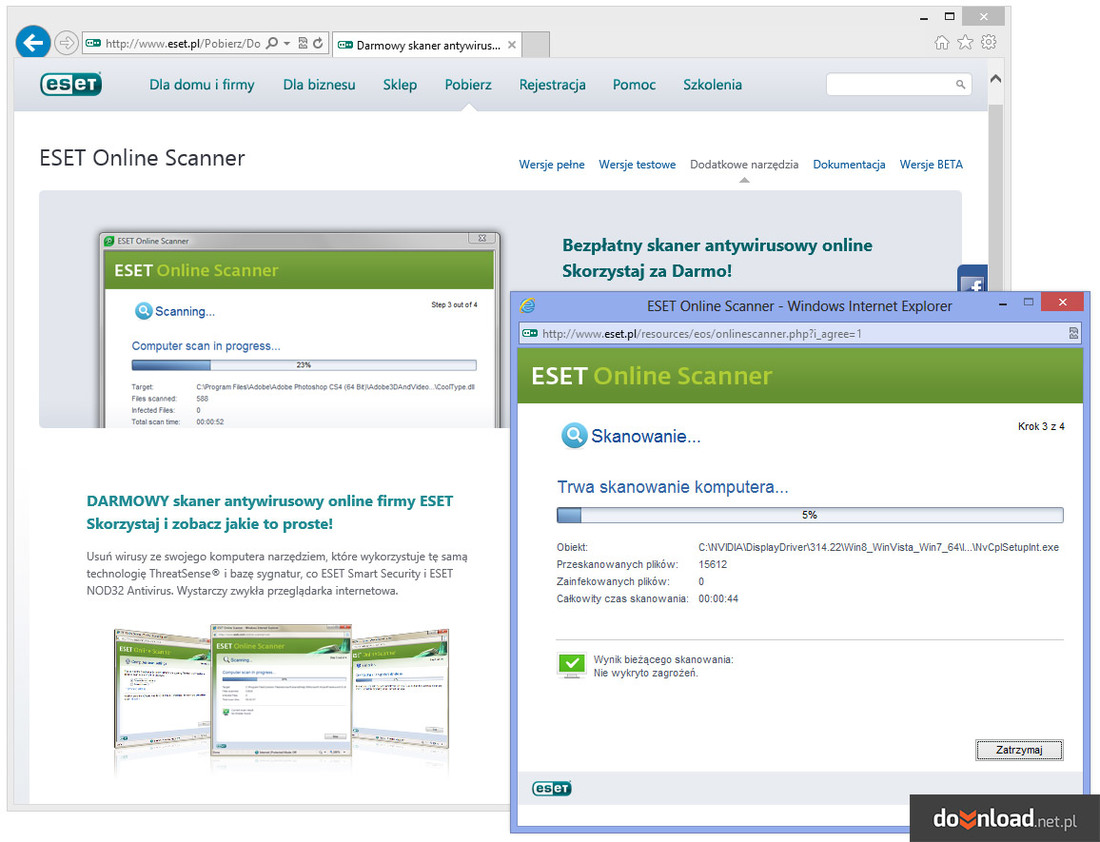The height and width of the screenshot is (842, 1100).
Task: Select the Dodatkowe narzędzia tab
Action: tap(744, 165)
